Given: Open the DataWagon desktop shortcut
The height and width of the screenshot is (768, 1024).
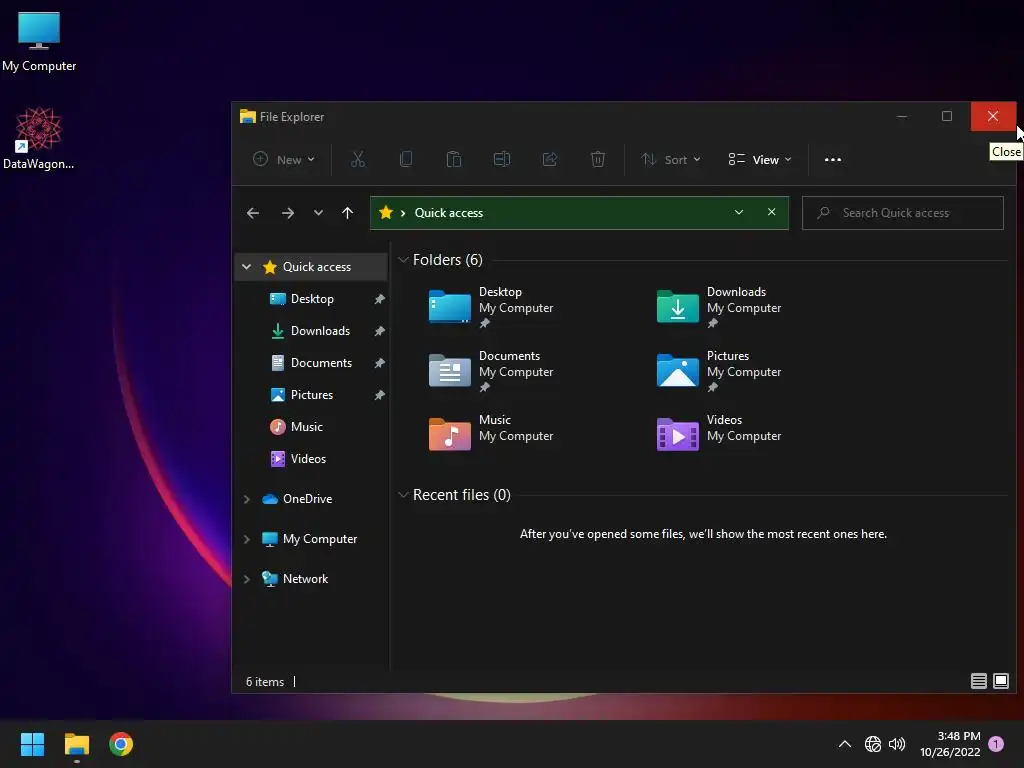Looking at the screenshot, I should point(39,138).
